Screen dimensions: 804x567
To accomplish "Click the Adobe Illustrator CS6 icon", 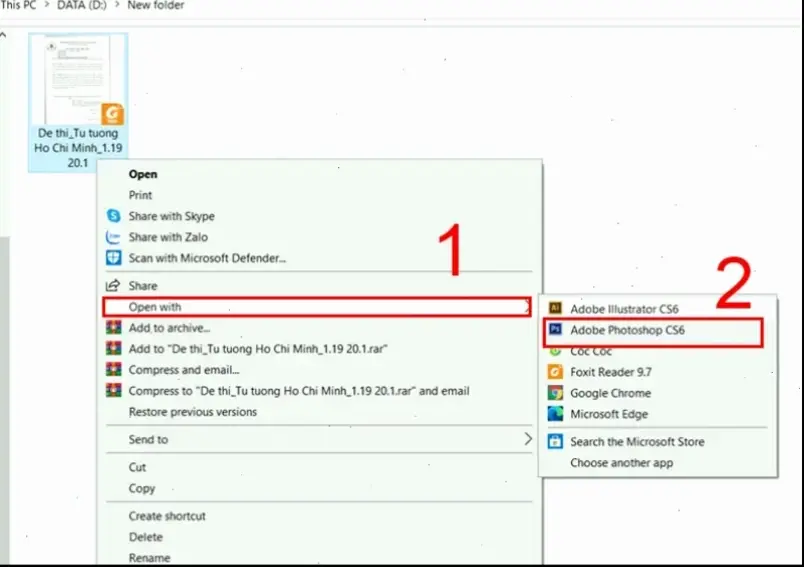I will point(555,309).
